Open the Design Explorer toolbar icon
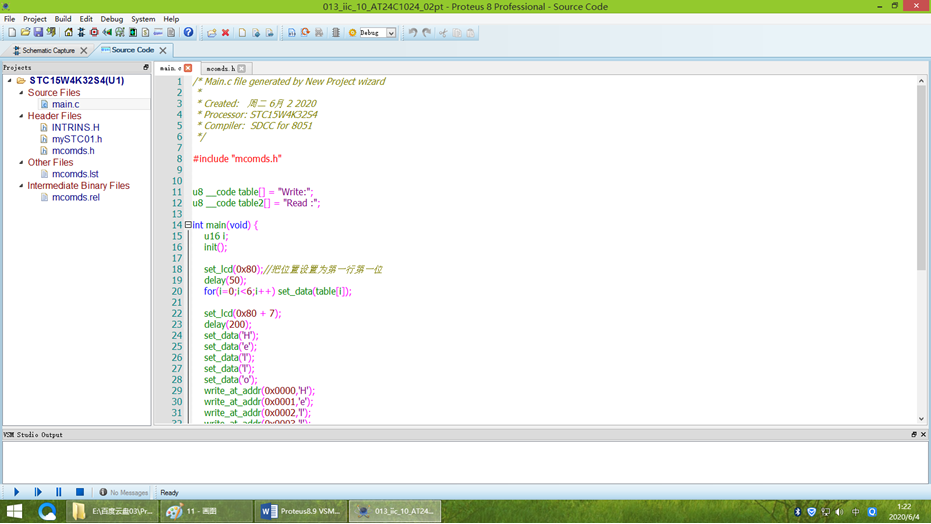Viewport: 931px width, 524px height. pos(133,33)
